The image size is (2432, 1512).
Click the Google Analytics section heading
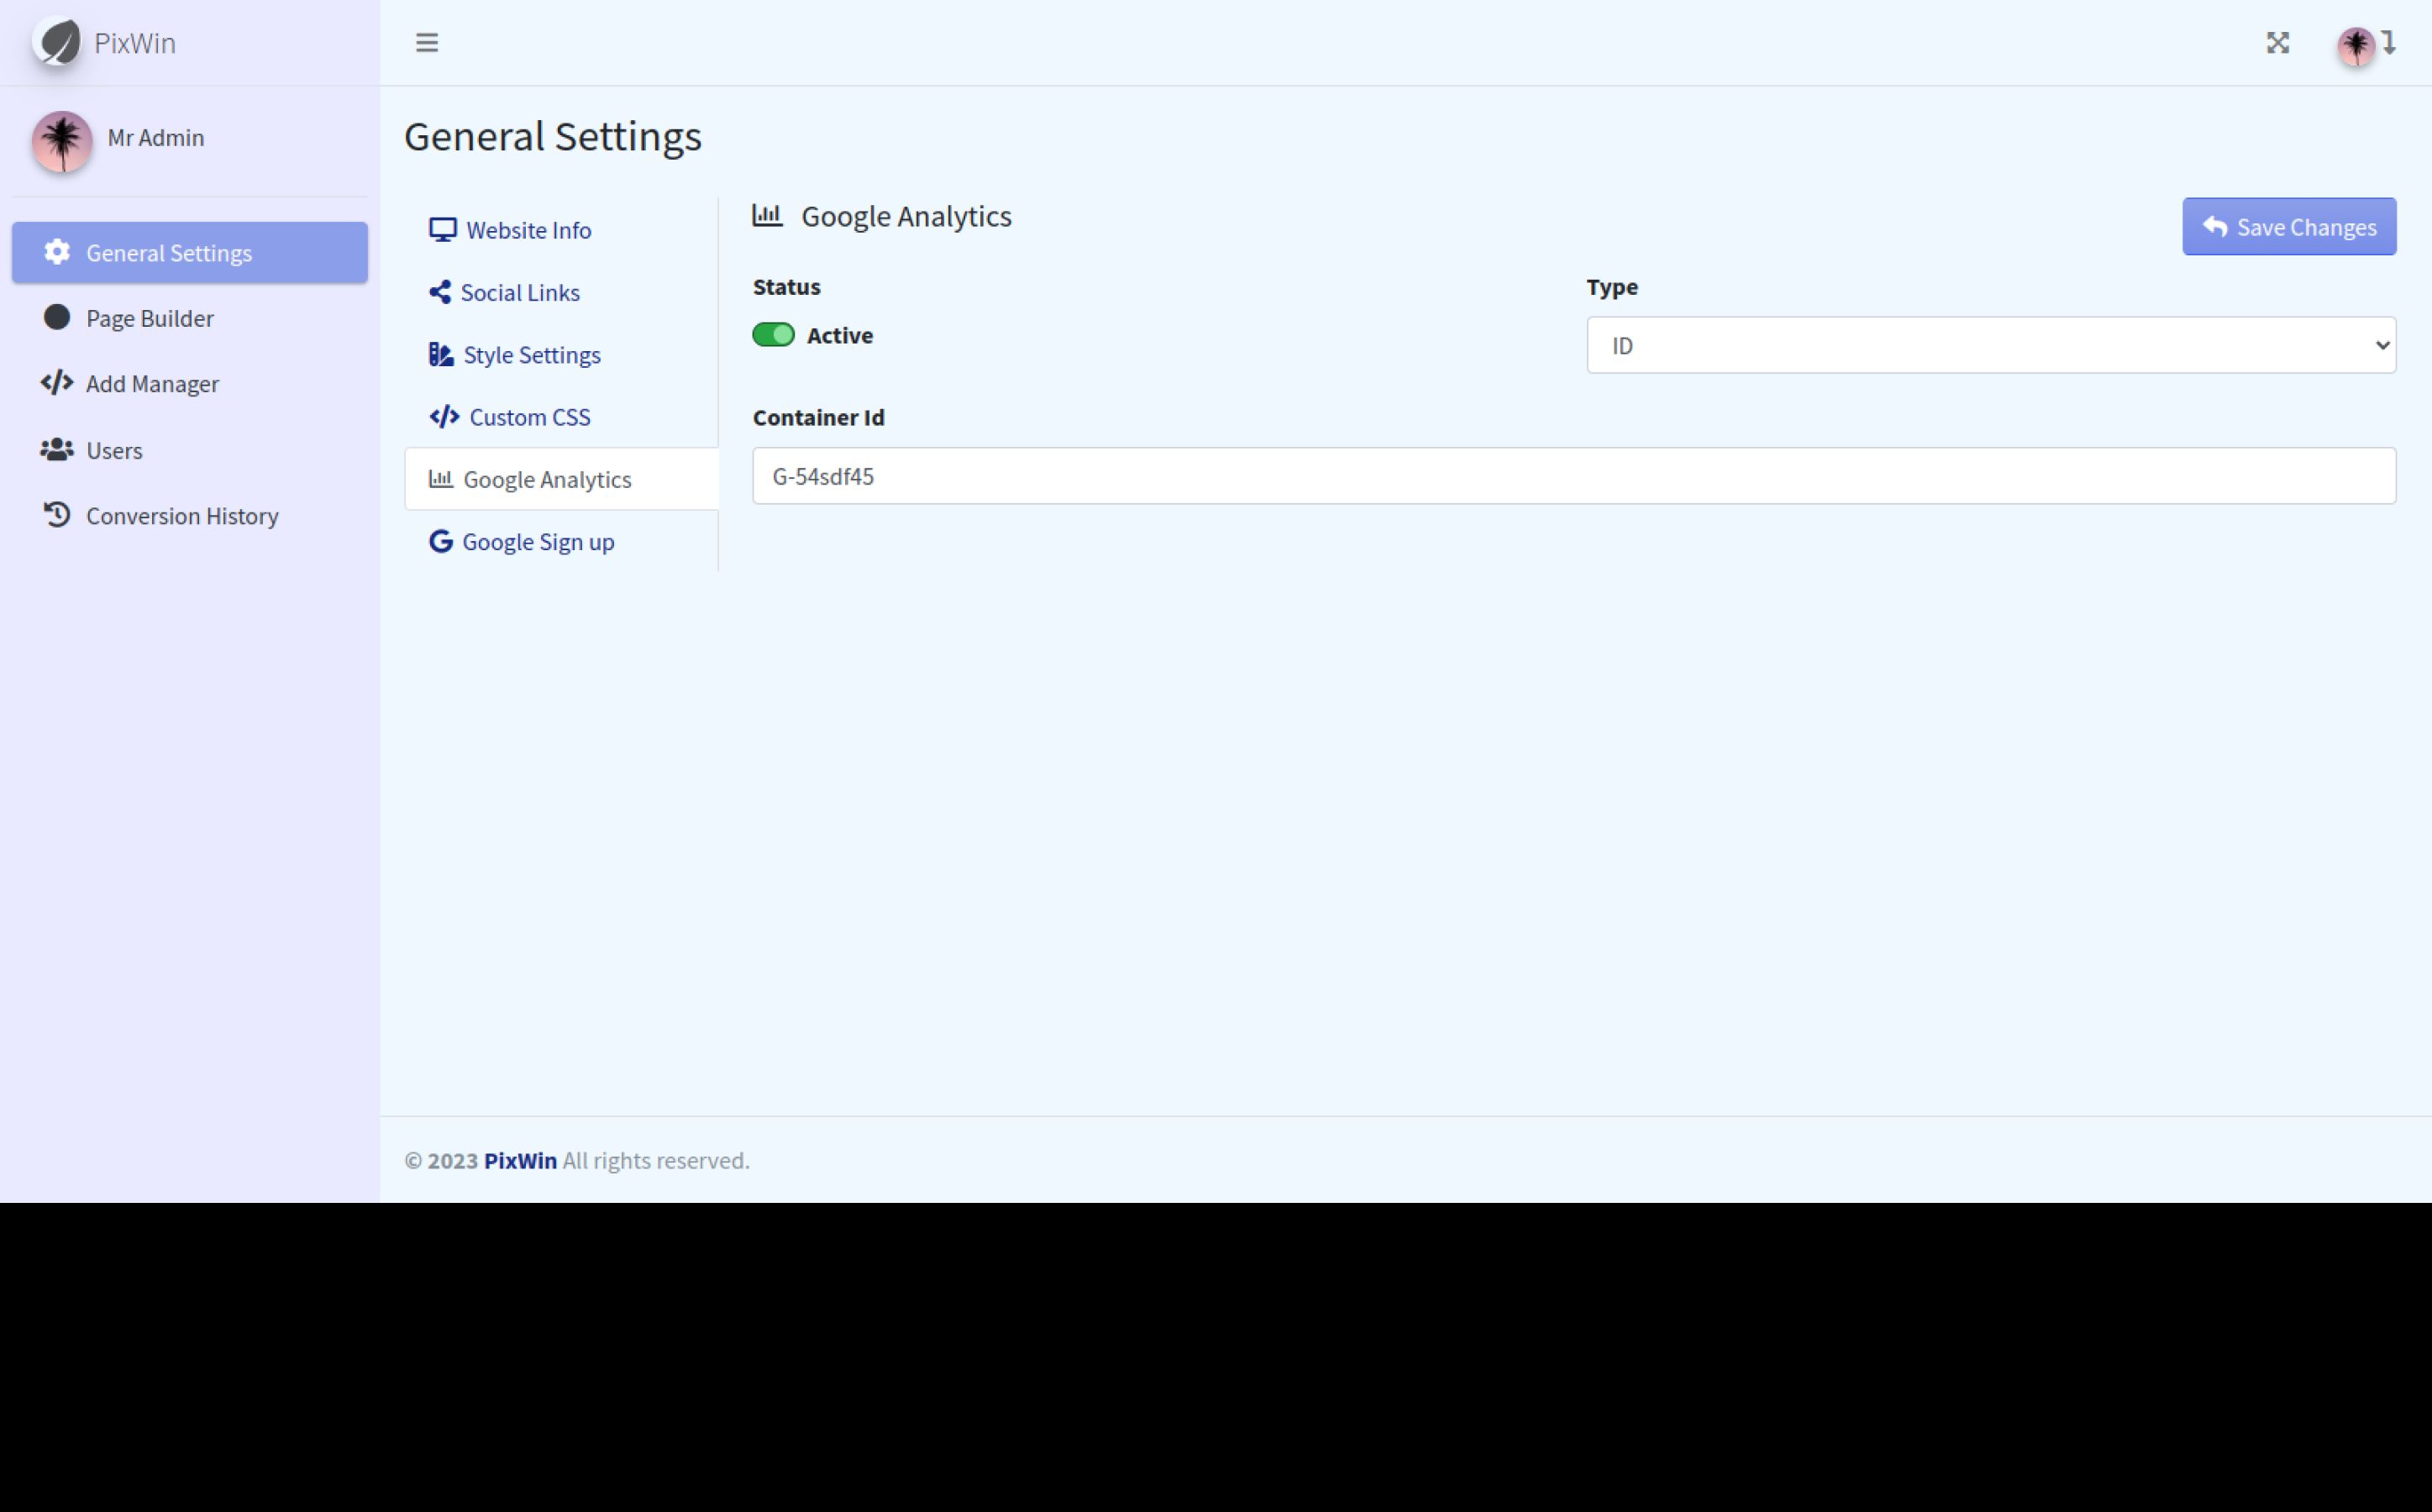coord(906,216)
